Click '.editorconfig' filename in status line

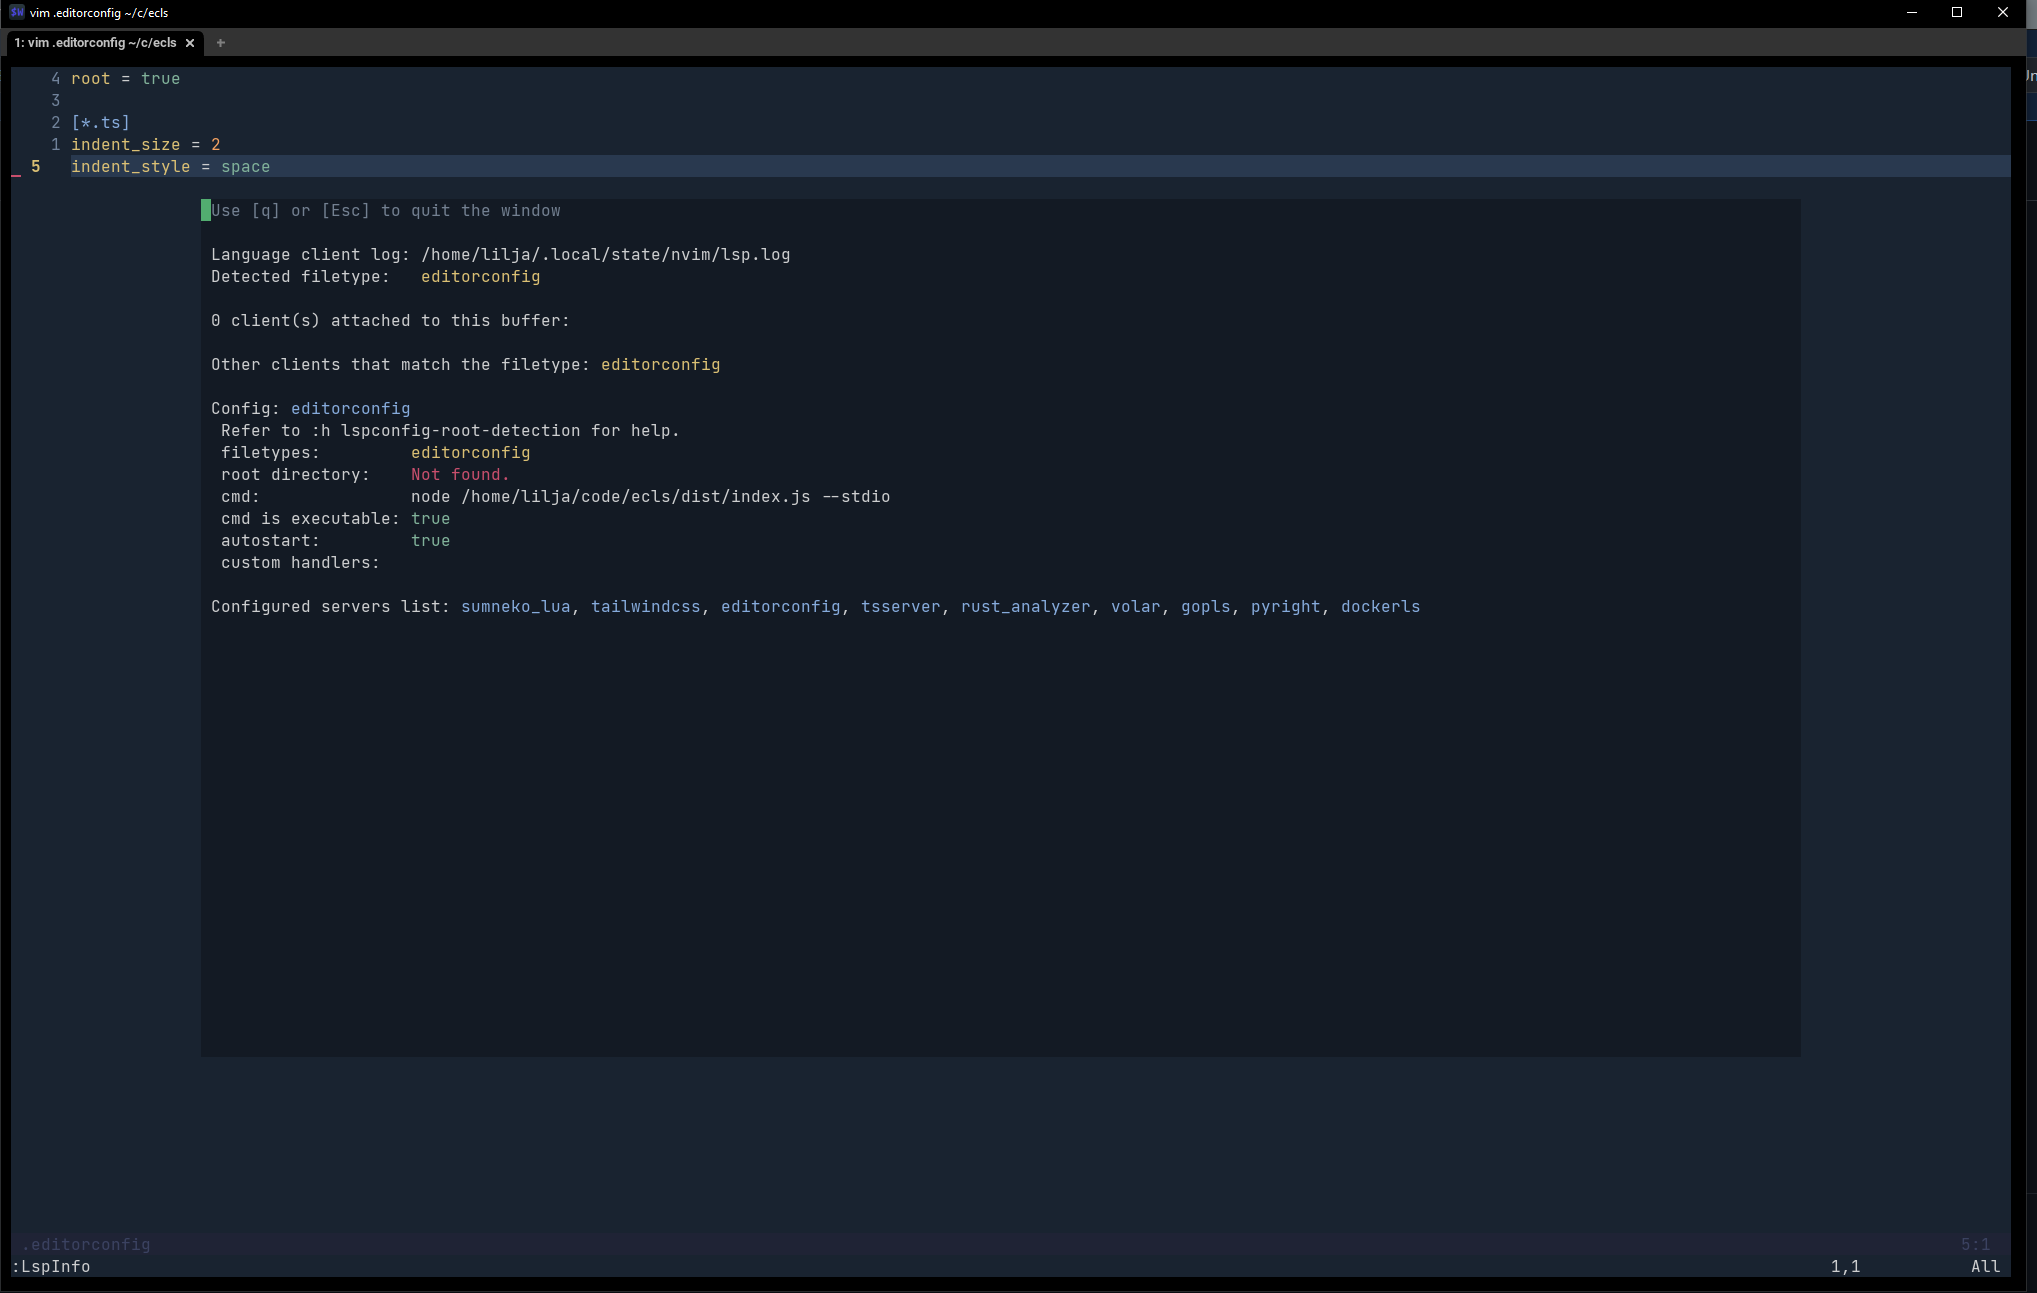86,1245
